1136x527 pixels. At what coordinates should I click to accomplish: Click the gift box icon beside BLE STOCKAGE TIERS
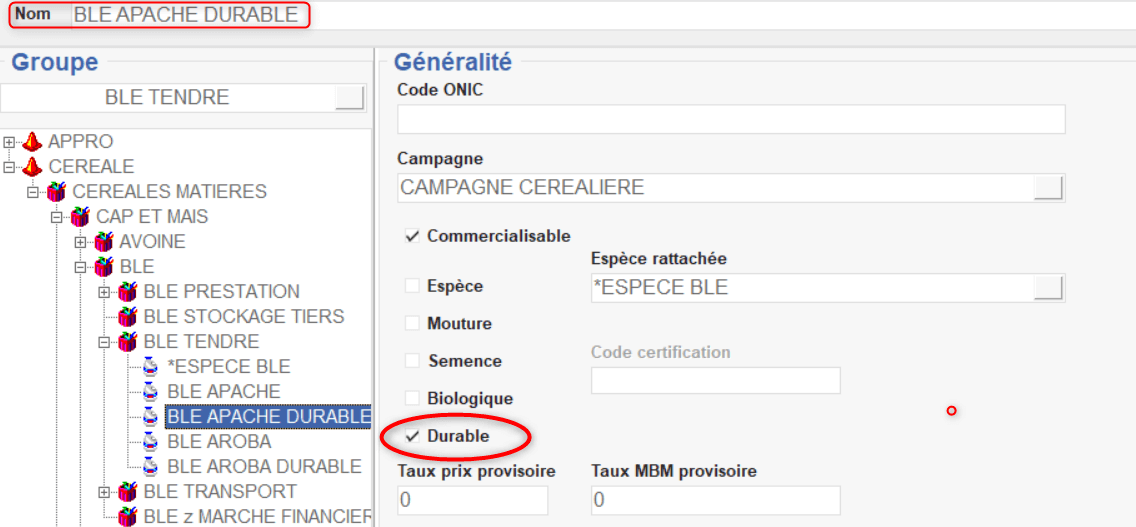tap(128, 317)
